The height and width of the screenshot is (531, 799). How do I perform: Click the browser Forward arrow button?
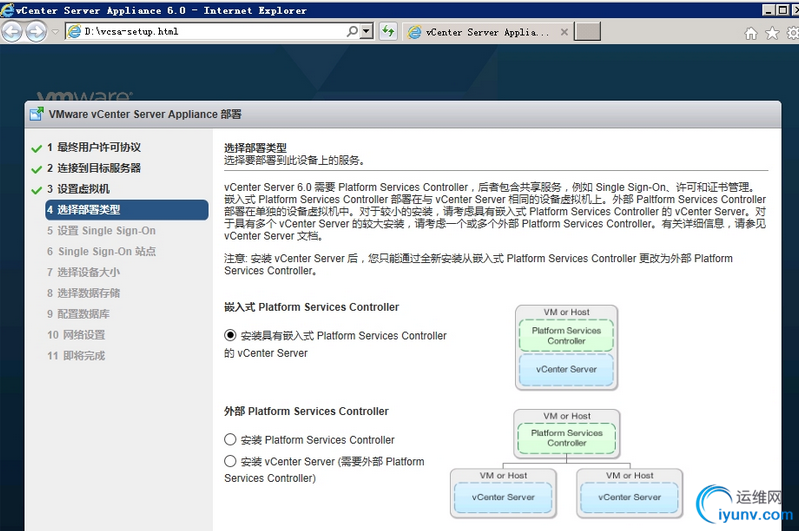click(x=36, y=32)
